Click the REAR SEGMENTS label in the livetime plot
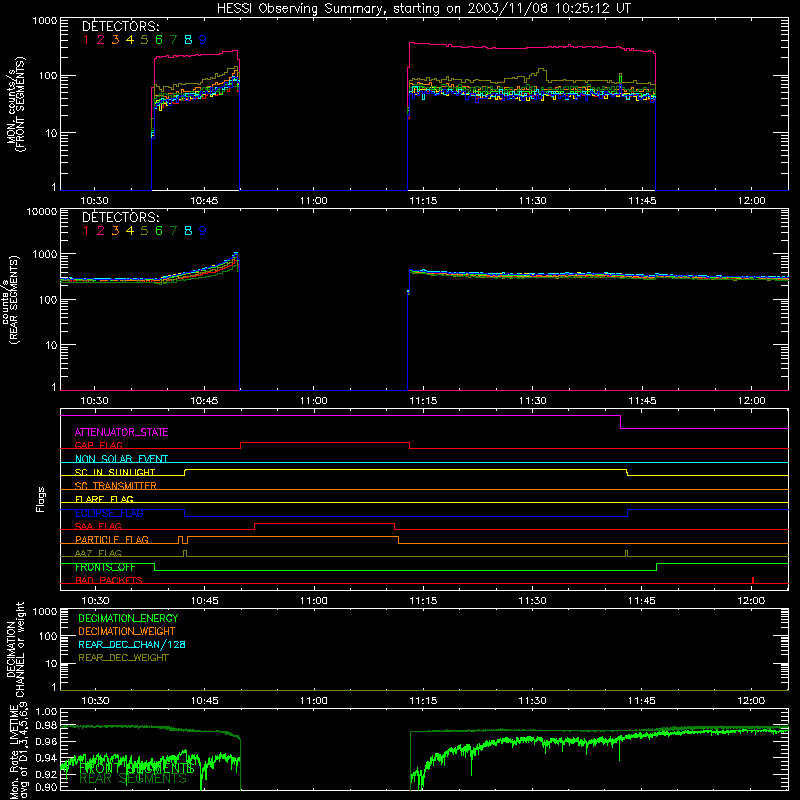 click(x=133, y=779)
